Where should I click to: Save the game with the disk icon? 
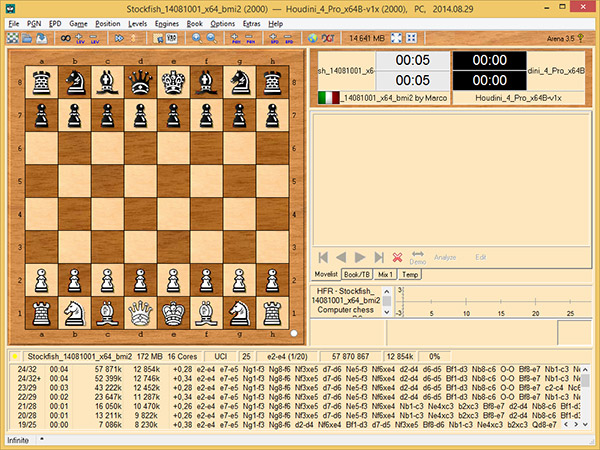41,38
